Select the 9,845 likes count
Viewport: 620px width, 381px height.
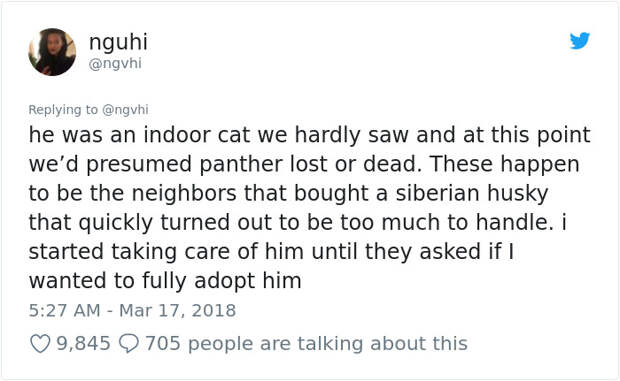point(83,343)
